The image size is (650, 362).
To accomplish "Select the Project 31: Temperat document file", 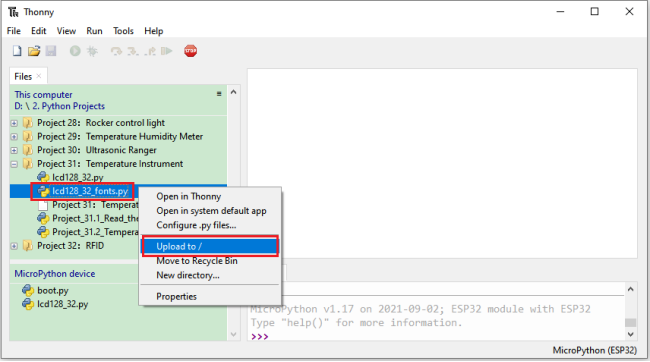I will (x=95, y=205).
